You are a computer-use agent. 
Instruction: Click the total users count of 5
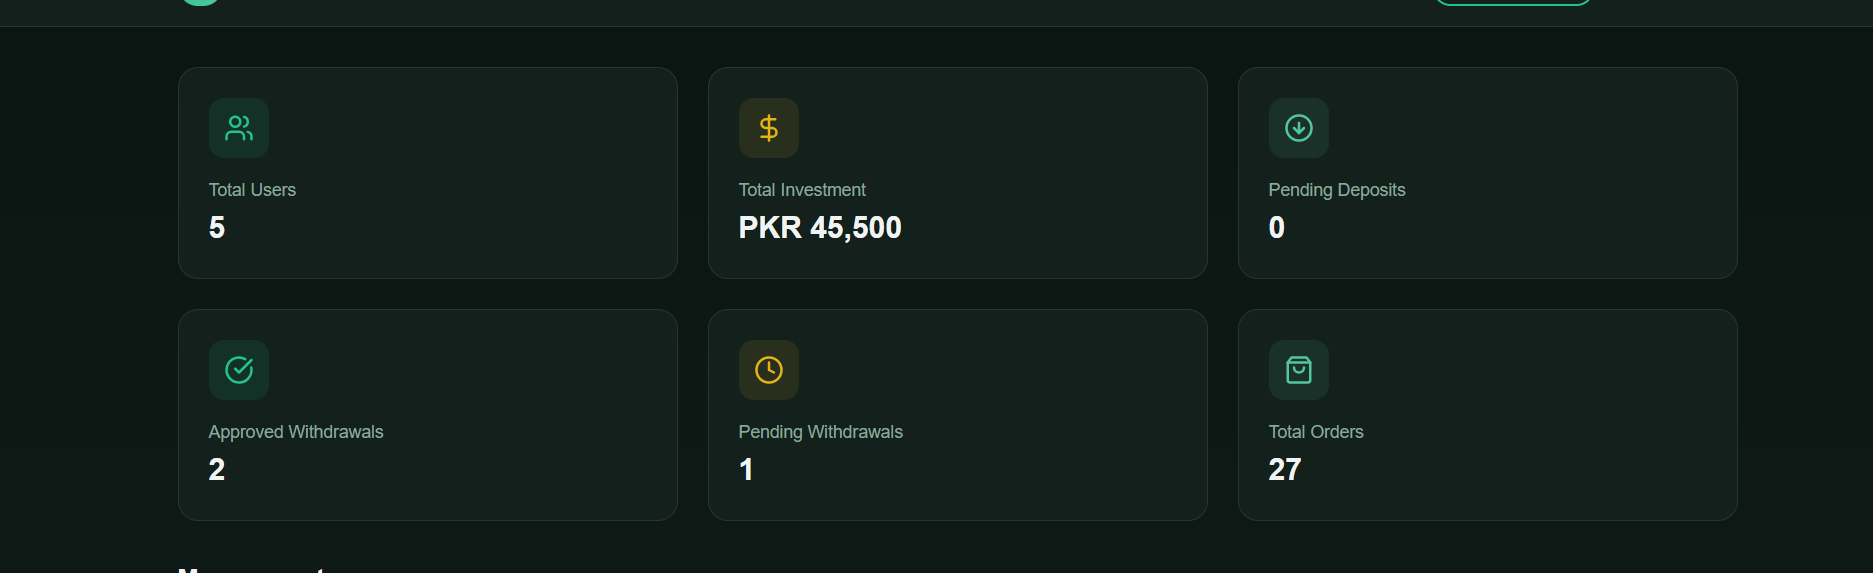tap(217, 228)
